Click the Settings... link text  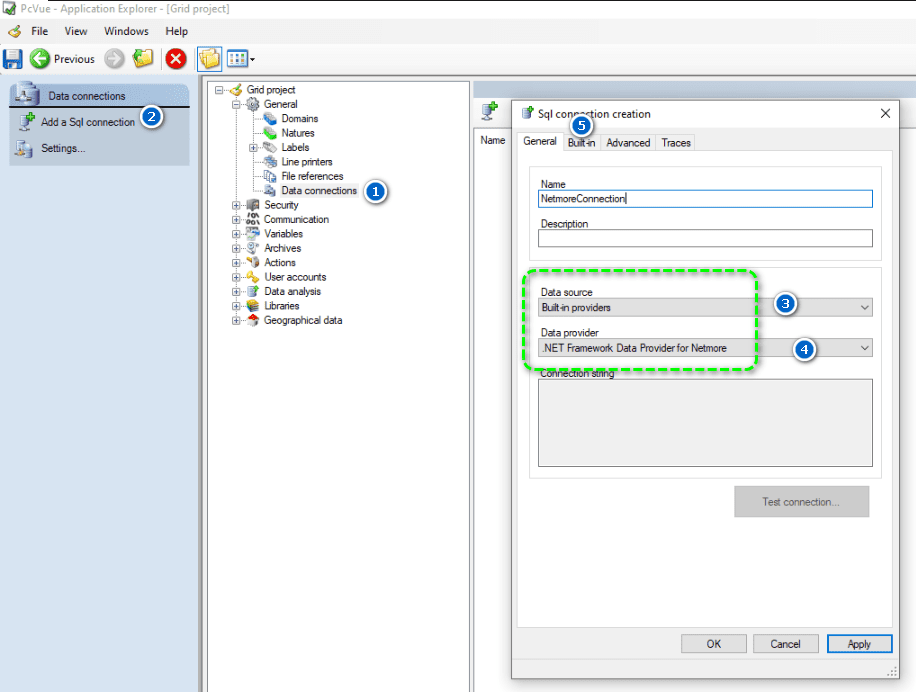(x=63, y=148)
